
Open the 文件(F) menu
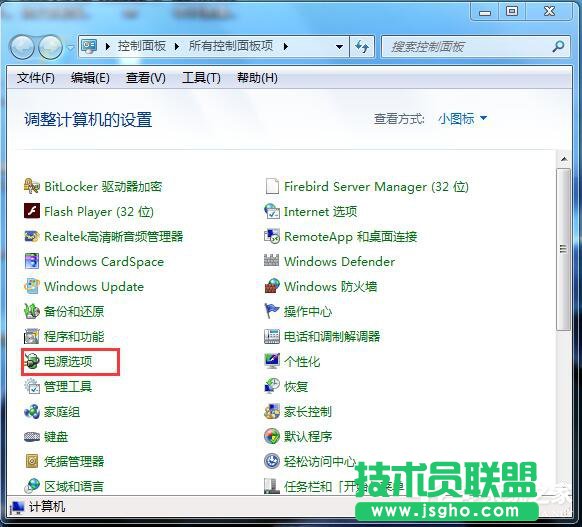click(36, 78)
